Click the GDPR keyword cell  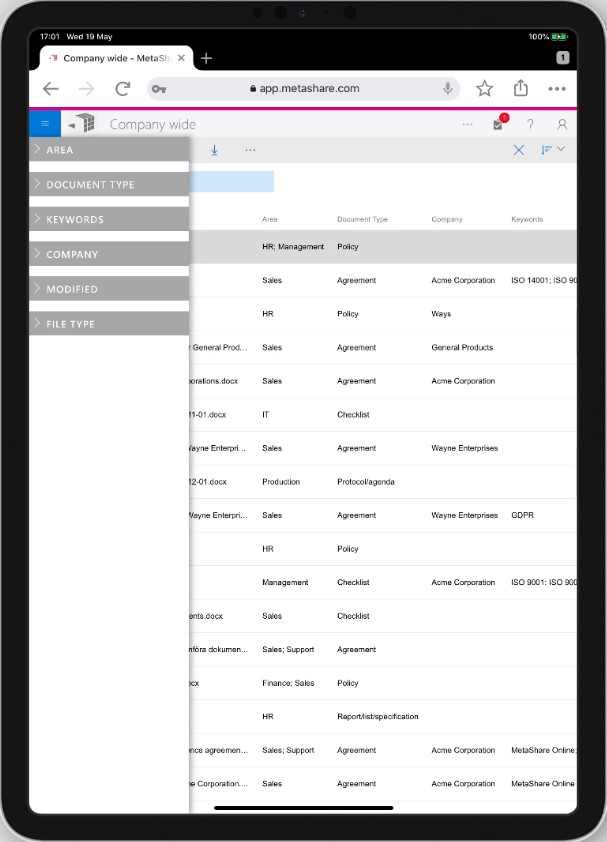(x=522, y=515)
